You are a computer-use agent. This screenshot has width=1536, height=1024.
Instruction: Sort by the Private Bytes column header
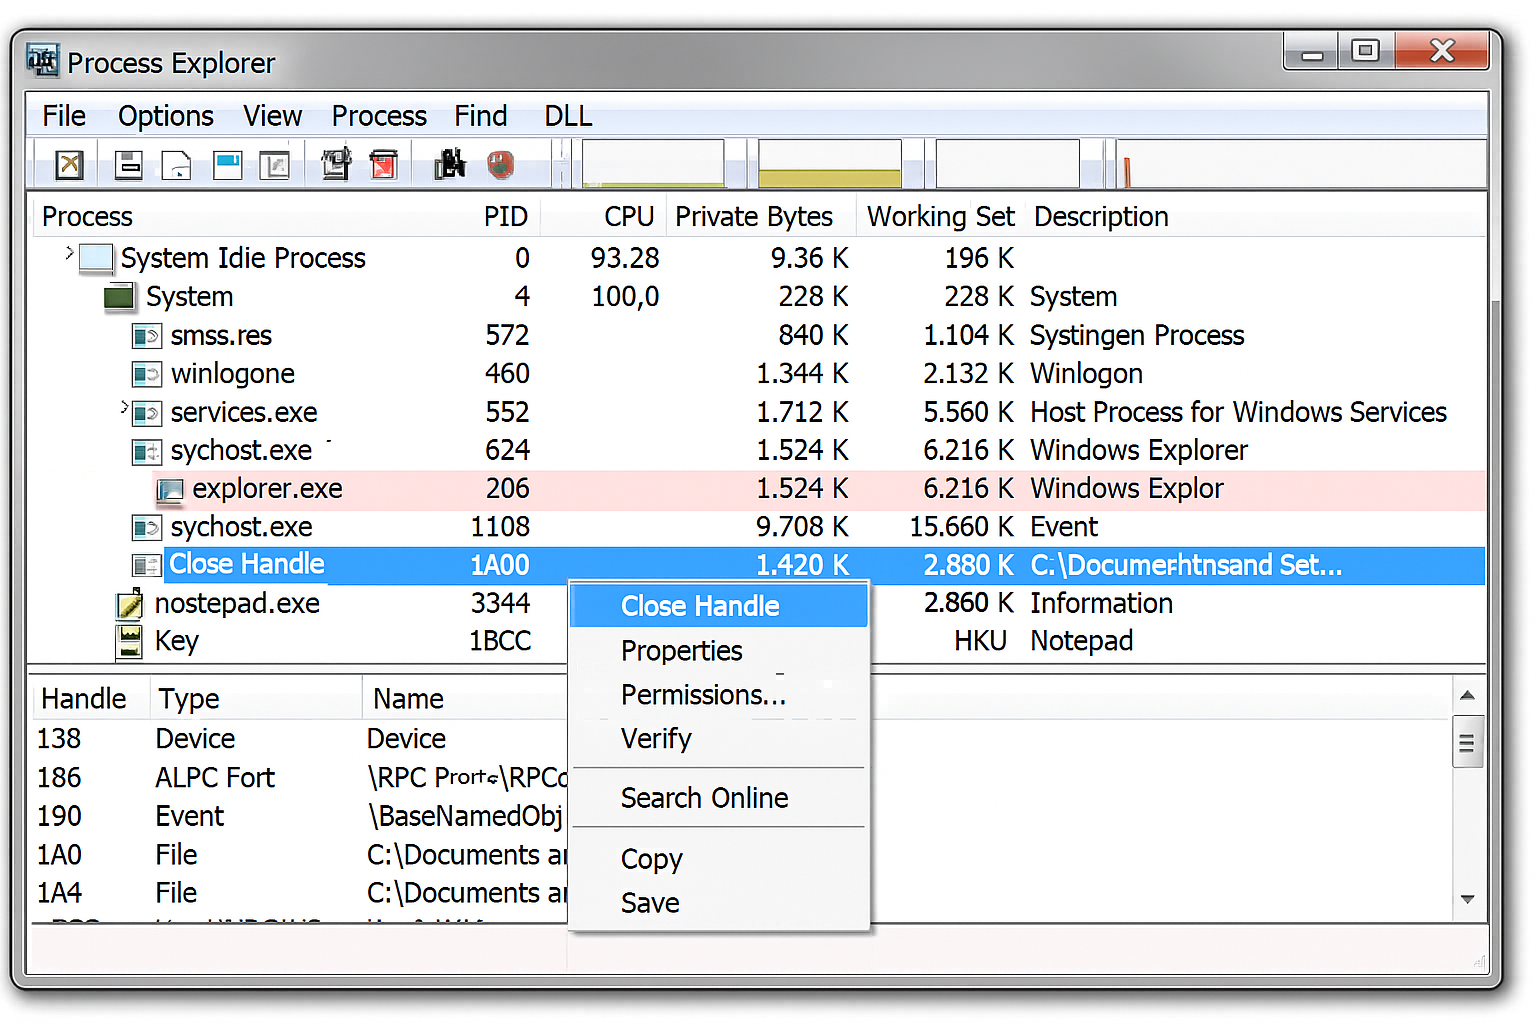(754, 217)
